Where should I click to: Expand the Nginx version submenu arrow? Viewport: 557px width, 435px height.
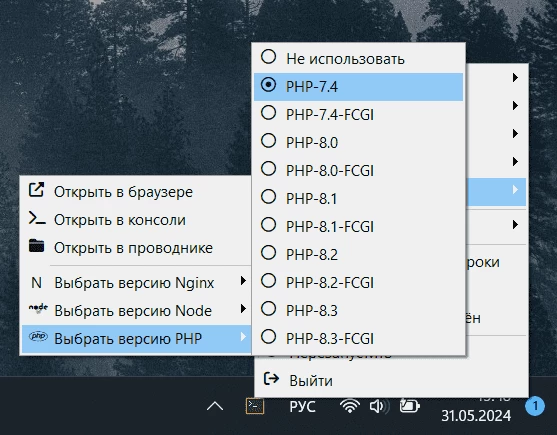pyautogui.click(x=243, y=281)
